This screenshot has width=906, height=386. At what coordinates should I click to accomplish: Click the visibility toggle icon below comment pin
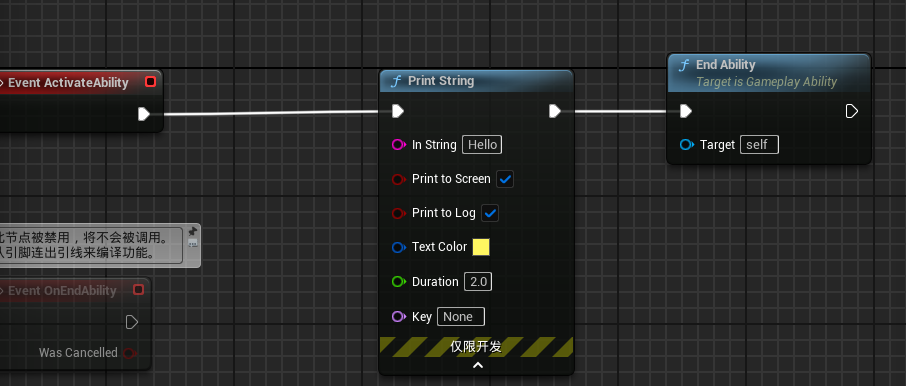point(192,243)
